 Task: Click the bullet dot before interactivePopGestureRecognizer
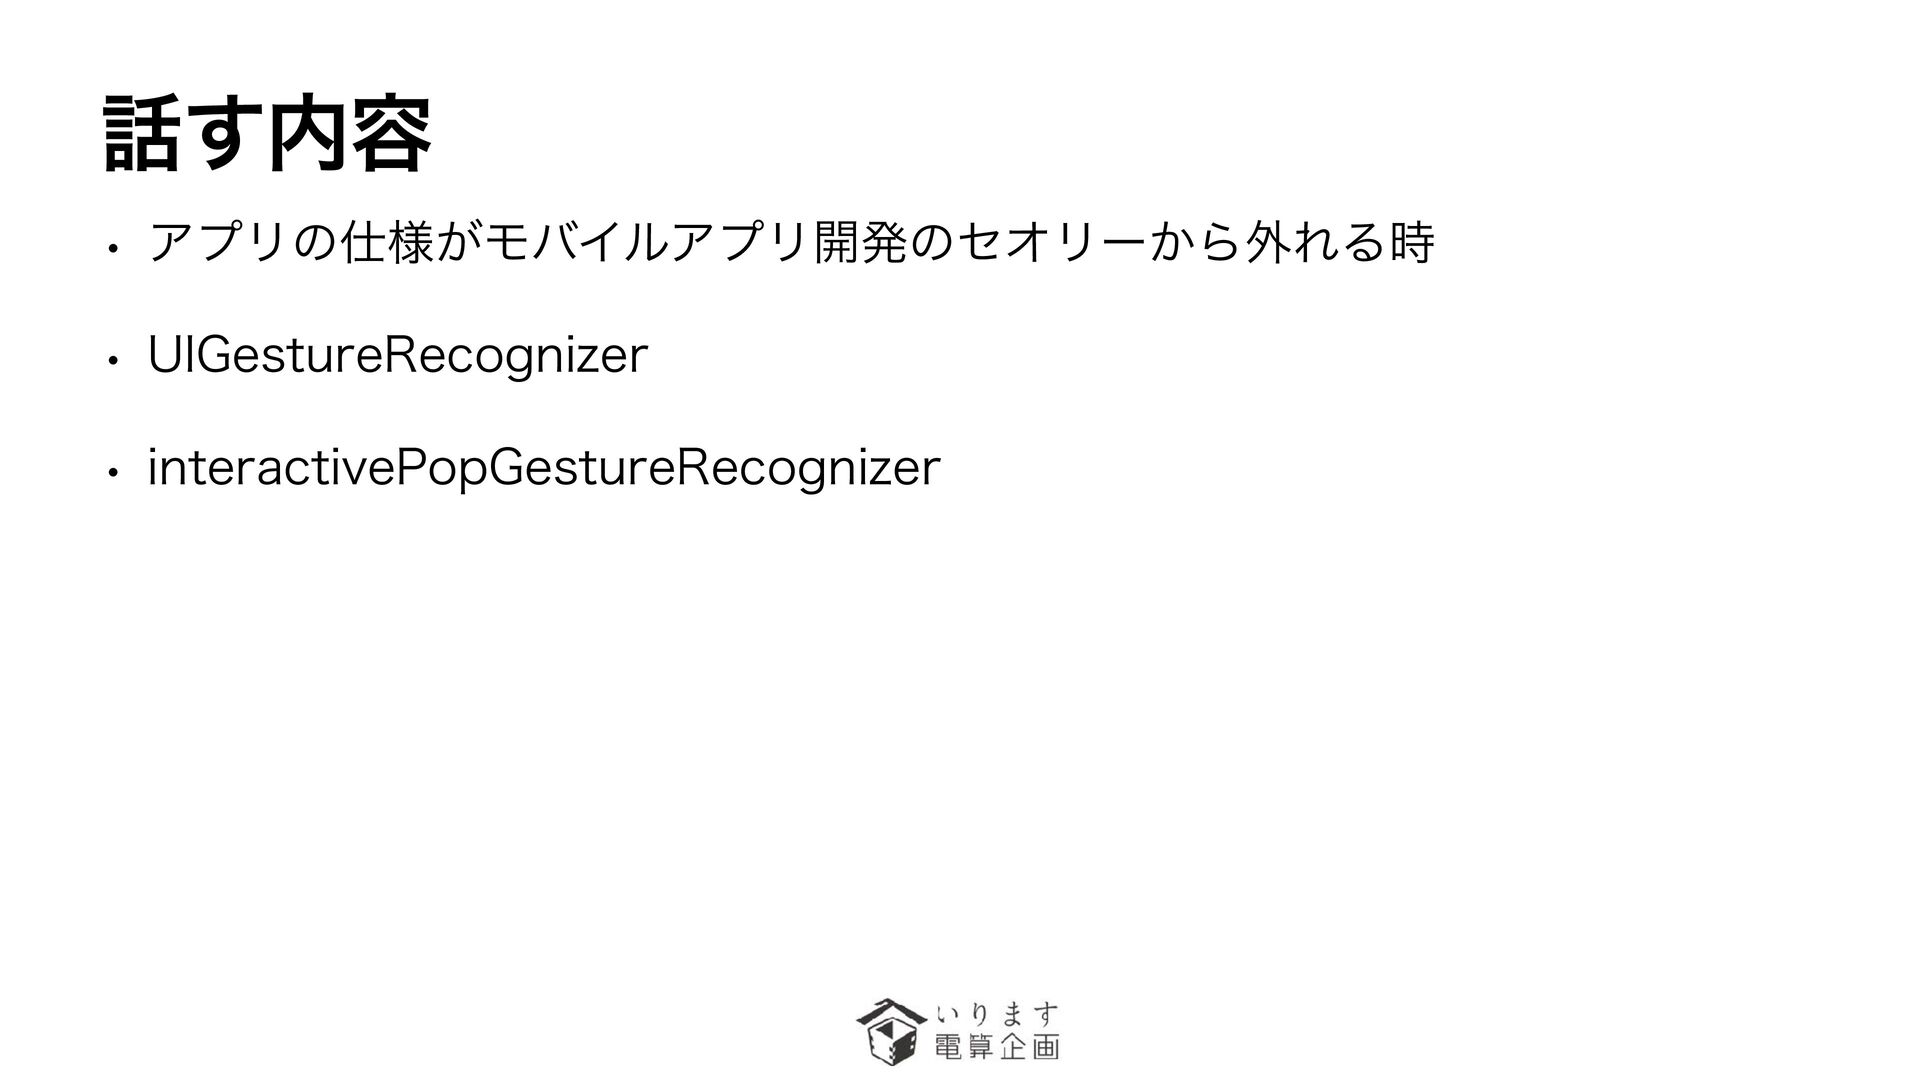(x=116, y=472)
